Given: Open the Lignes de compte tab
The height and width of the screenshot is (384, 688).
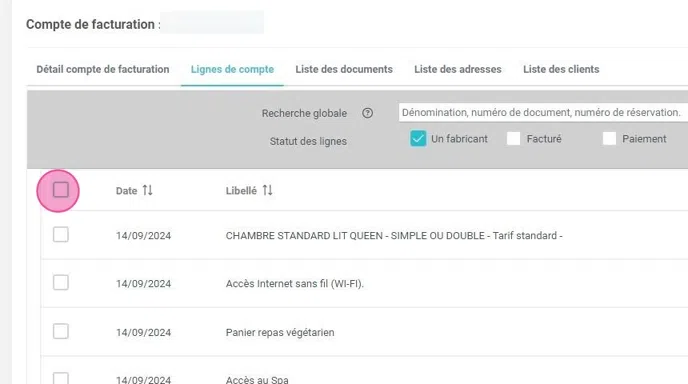Looking at the screenshot, I should (232, 69).
